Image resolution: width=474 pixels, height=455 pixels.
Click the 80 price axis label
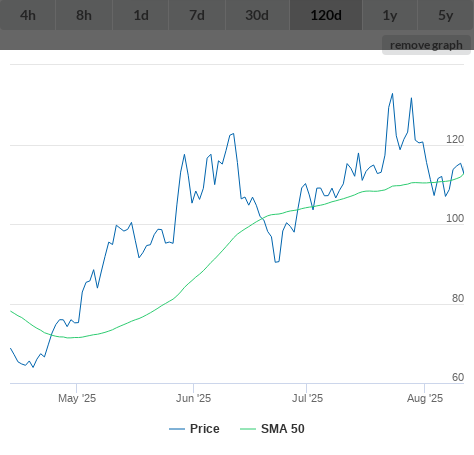[458, 298]
